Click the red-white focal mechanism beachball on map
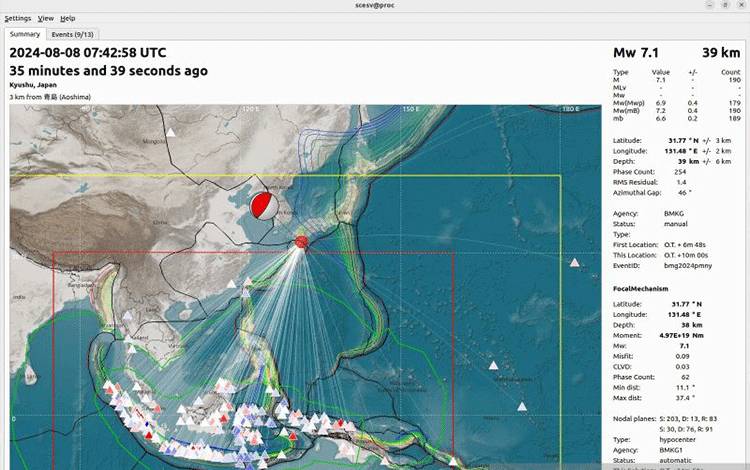 pos(264,206)
